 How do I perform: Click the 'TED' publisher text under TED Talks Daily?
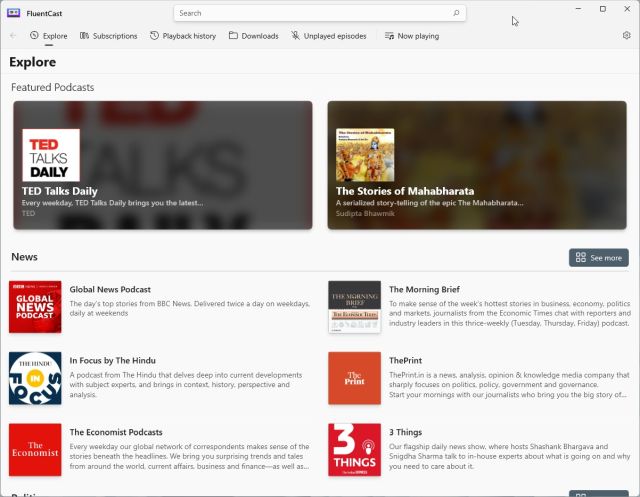pyautogui.click(x=29, y=213)
